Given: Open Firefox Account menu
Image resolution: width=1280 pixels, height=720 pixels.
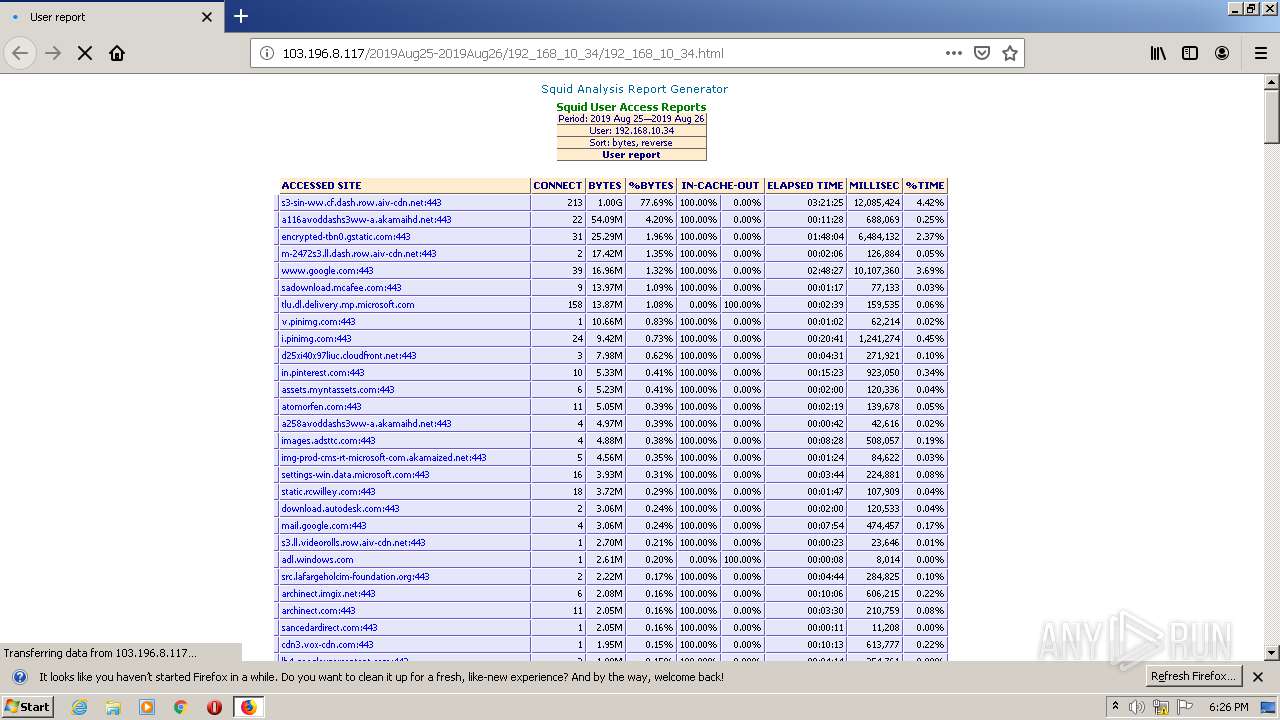Looking at the screenshot, I should (x=1222, y=53).
